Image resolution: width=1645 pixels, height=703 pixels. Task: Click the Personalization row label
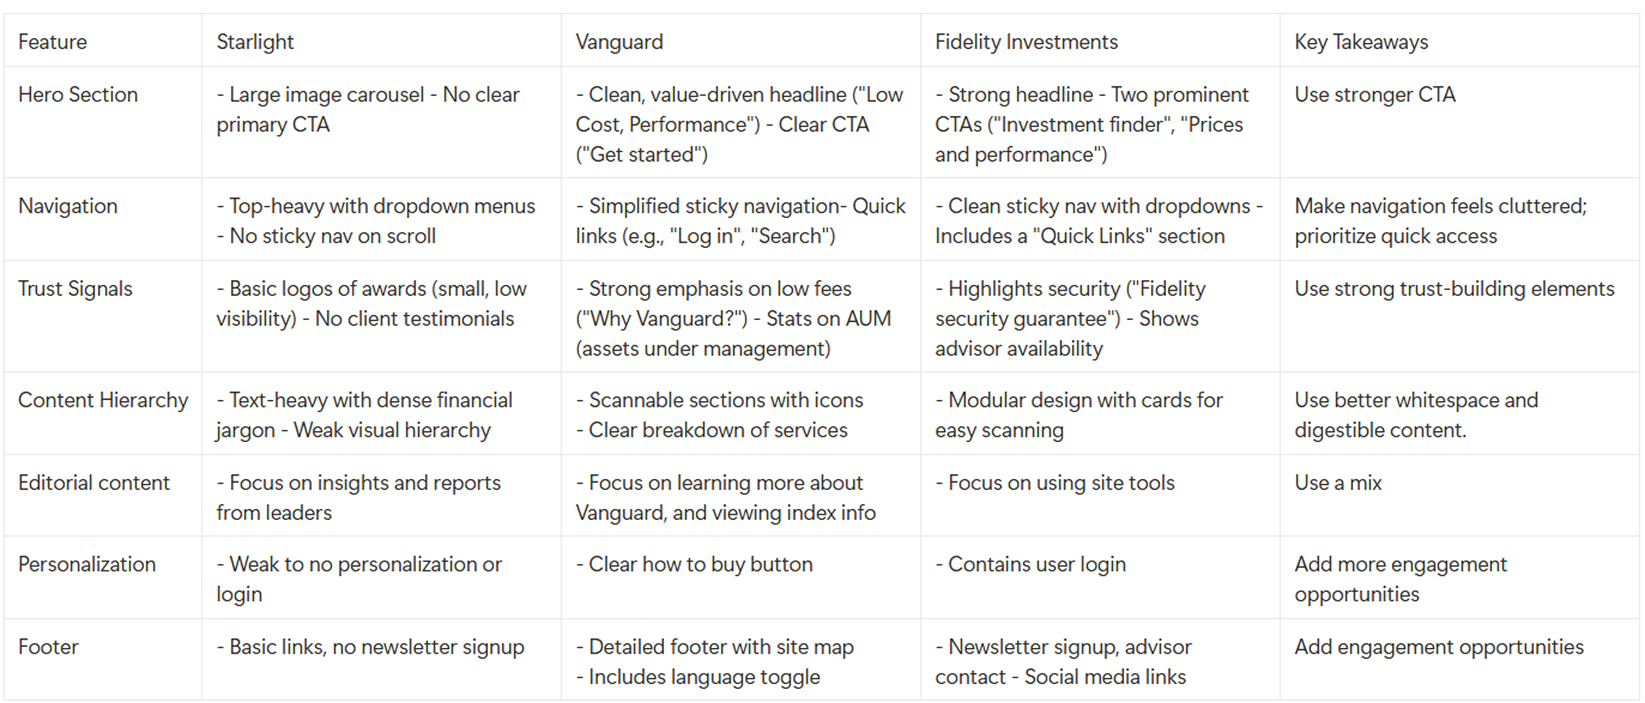pyautogui.click(x=87, y=564)
